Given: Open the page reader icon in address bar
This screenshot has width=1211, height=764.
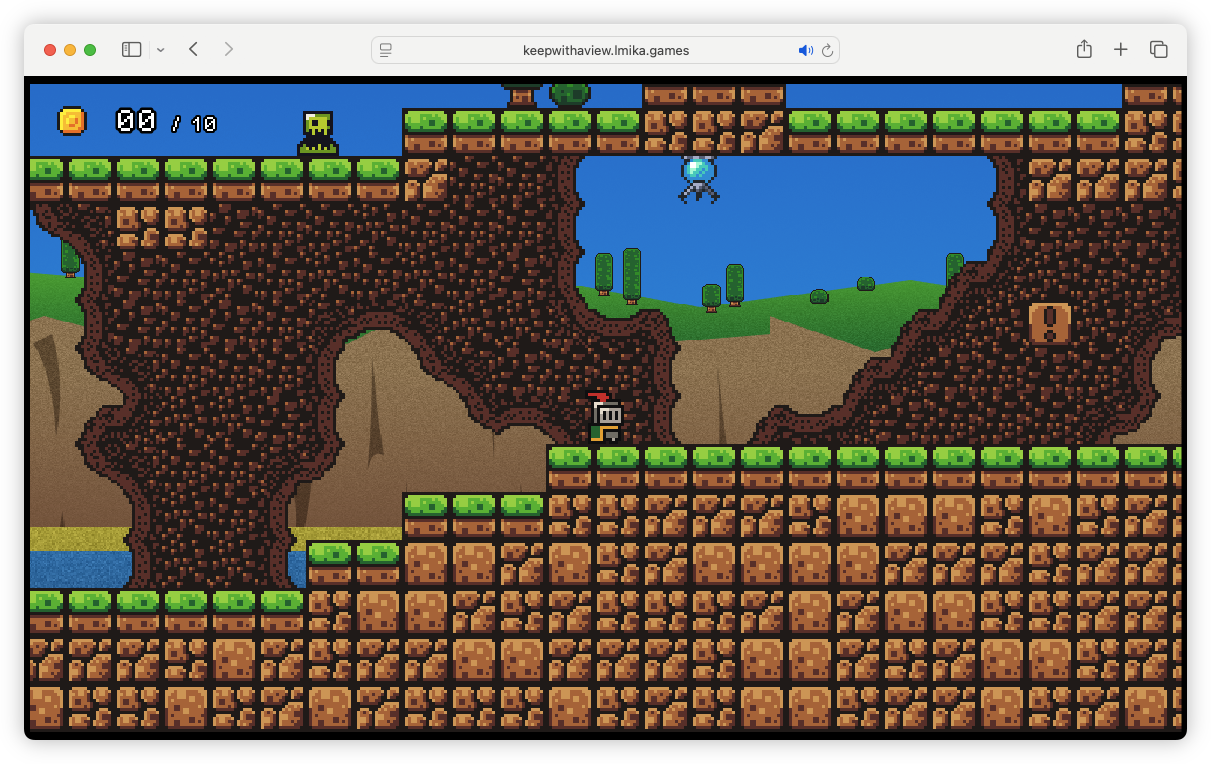Looking at the screenshot, I should tap(386, 50).
